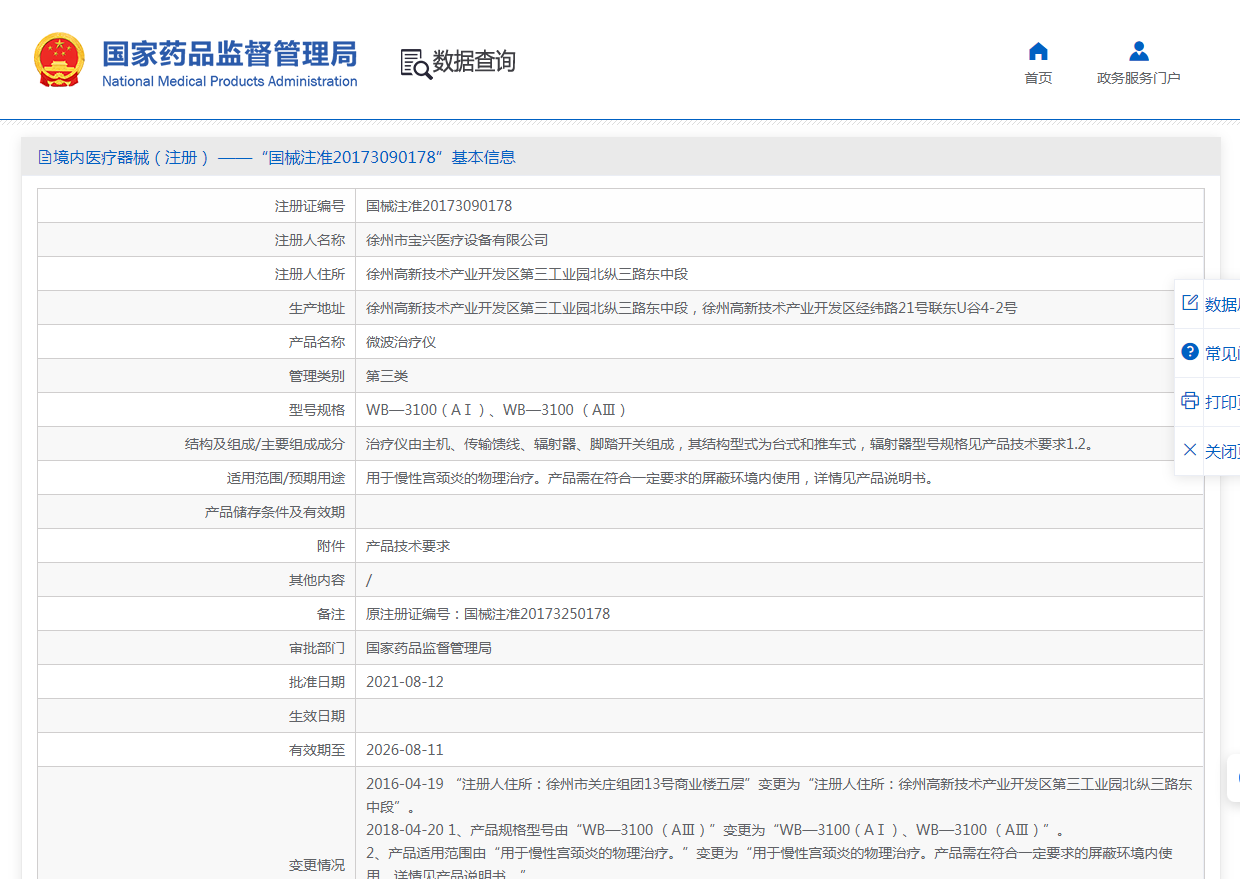Image resolution: width=1240 pixels, height=879 pixels.
Task: Click expiry date 2026-08-11
Action: pyautogui.click(x=405, y=750)
